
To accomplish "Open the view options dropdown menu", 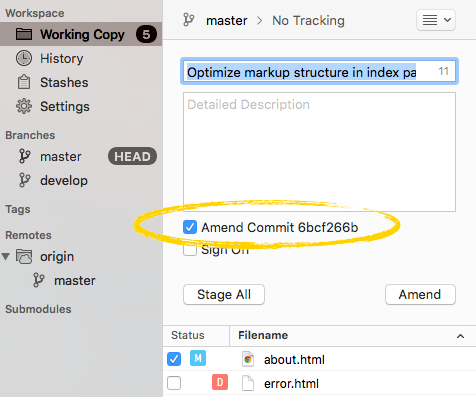I will [x=436, y=20].
